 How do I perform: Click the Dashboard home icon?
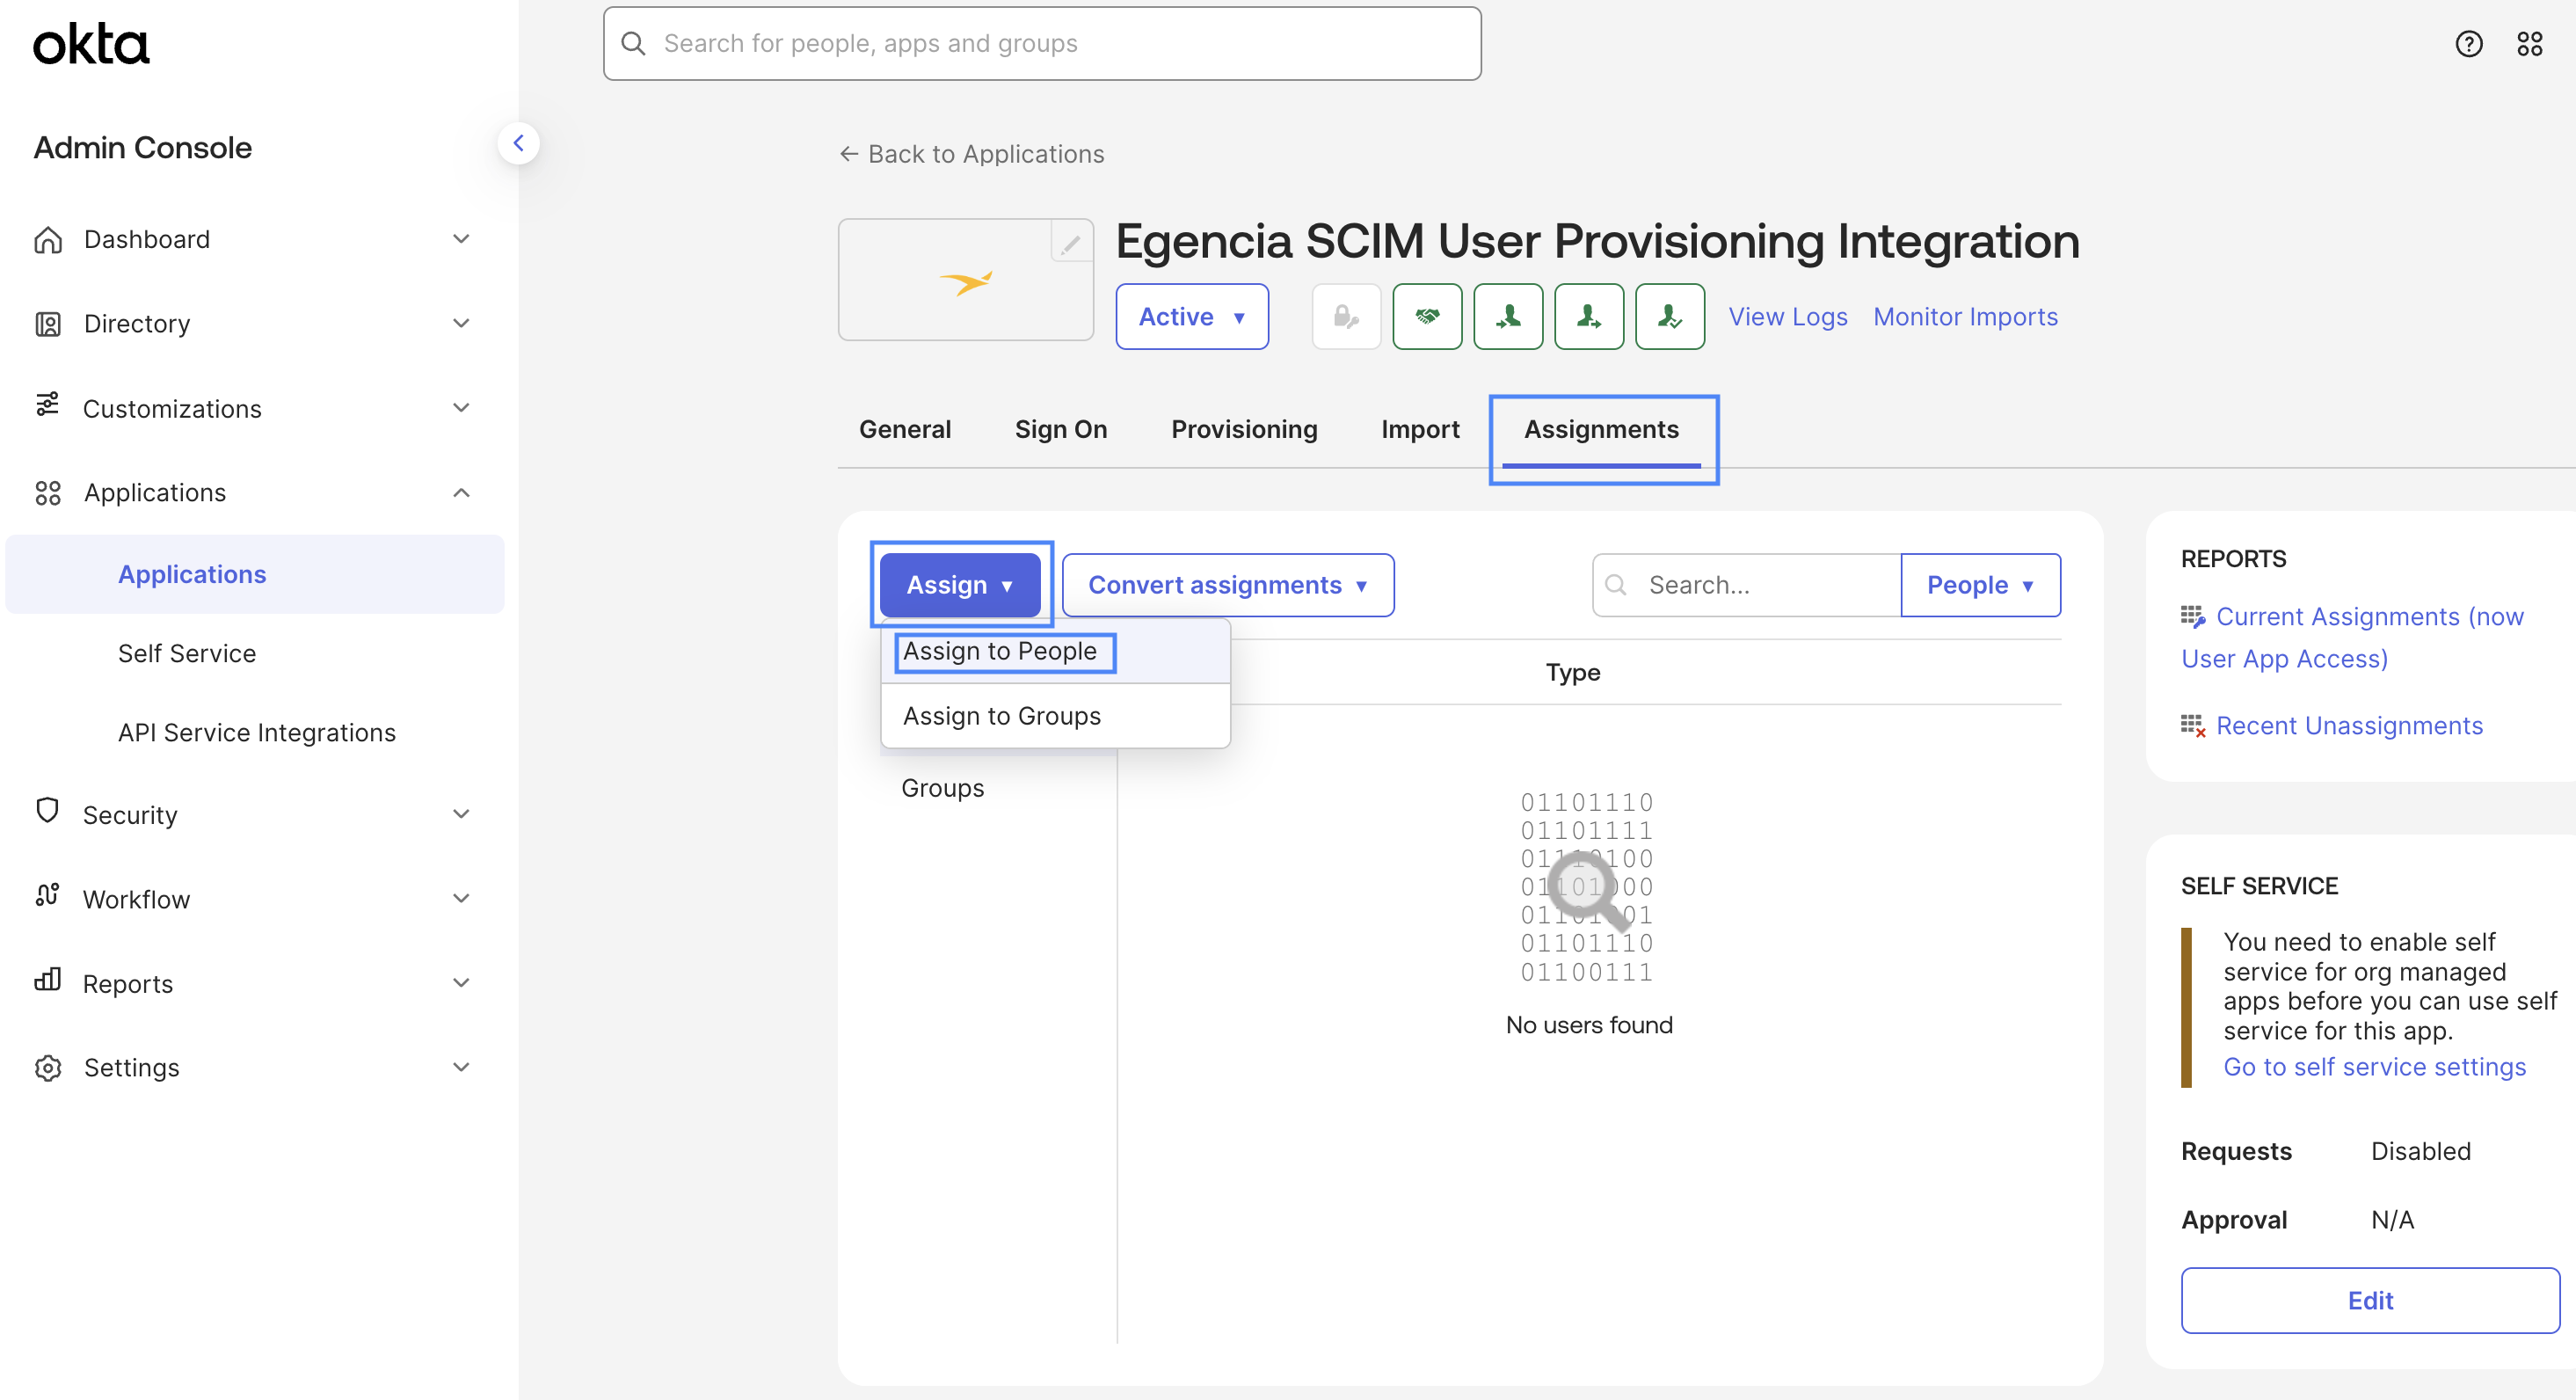[x=48, y=240]
